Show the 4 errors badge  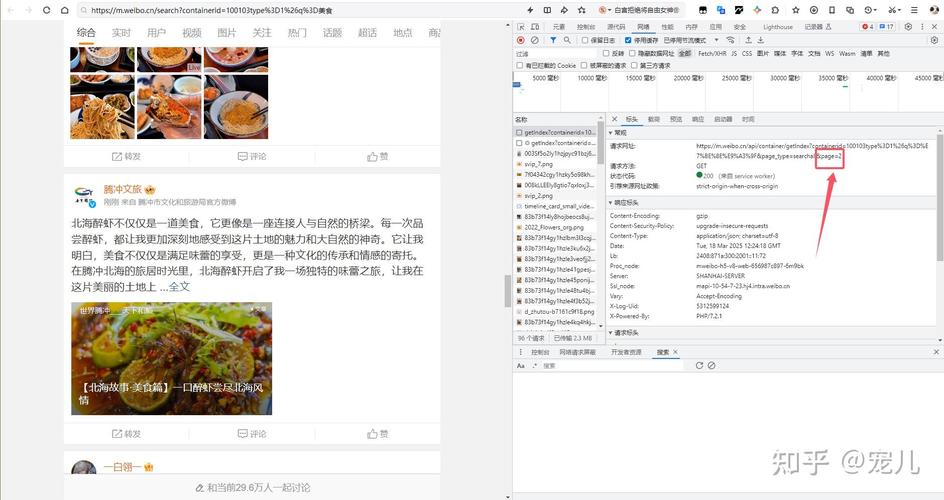point(868,27)
